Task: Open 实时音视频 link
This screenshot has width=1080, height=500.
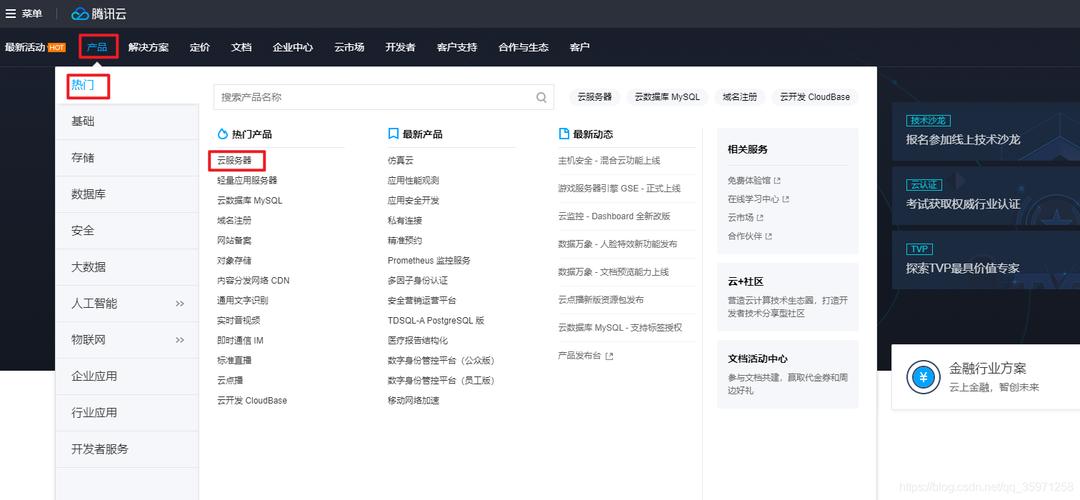Action: (x=238, y=320)
